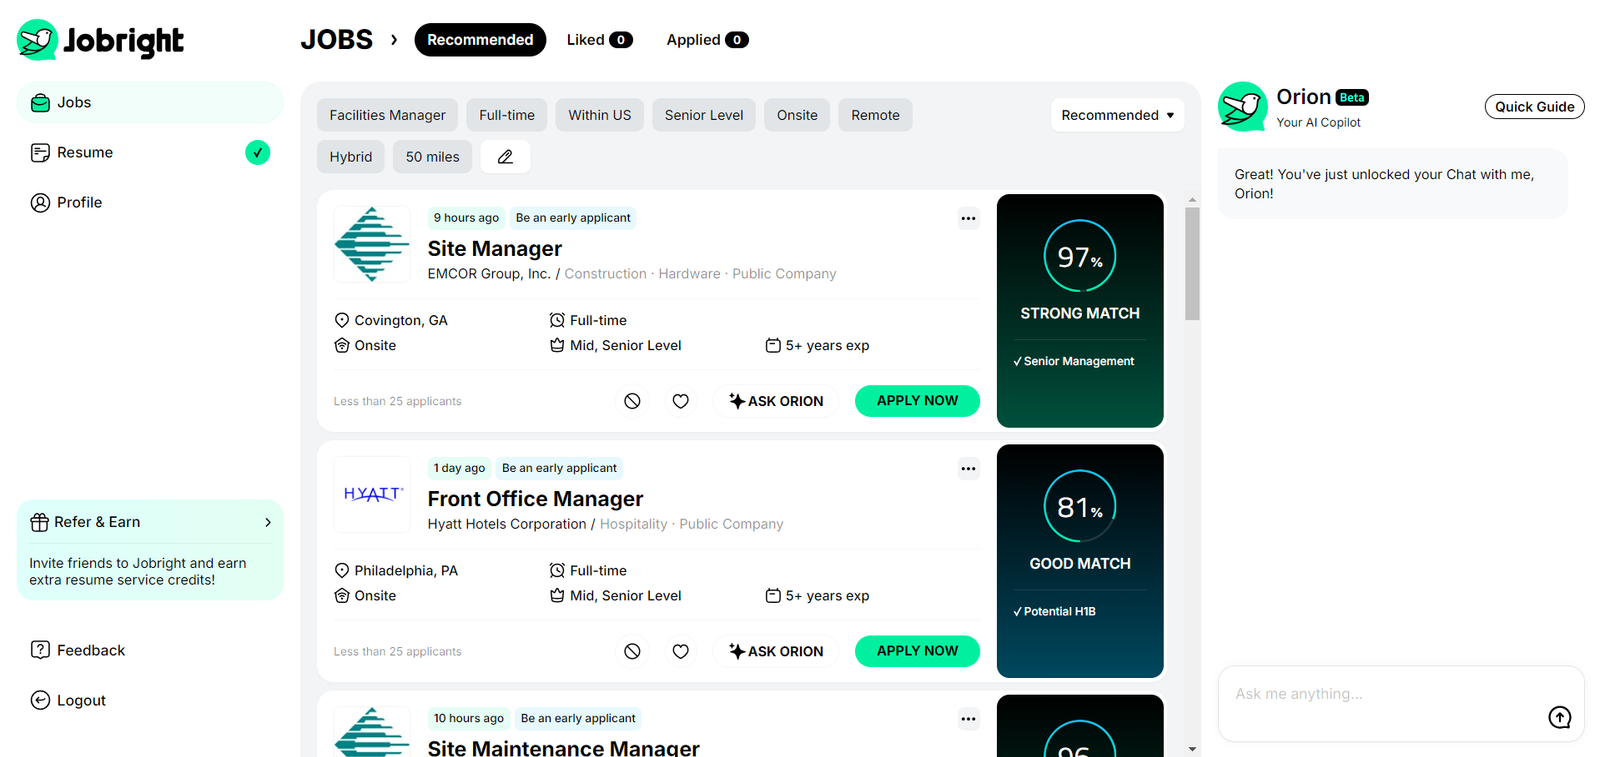This screenshot has width=1600, height=757.
Task: Toggle the Hybrid filter chip
Action: 351,157
